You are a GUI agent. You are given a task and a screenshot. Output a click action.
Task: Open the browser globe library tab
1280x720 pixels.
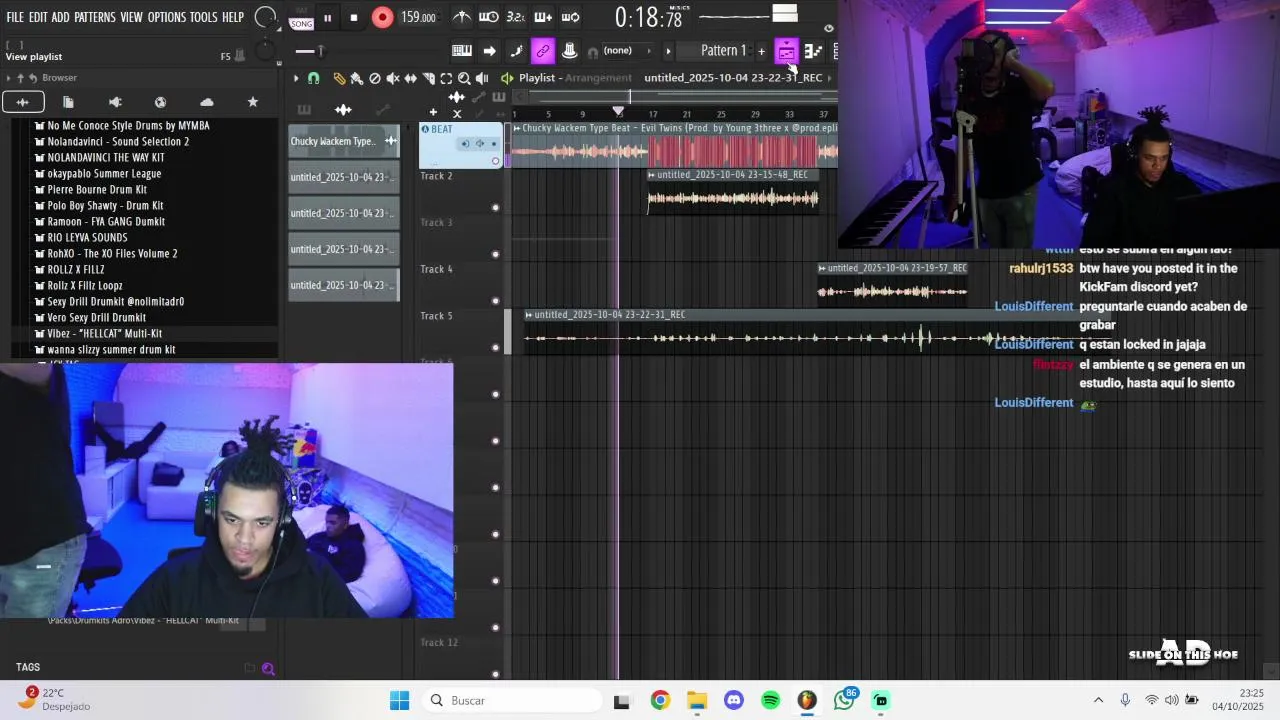pyautogui.click(x=160, y=102)
